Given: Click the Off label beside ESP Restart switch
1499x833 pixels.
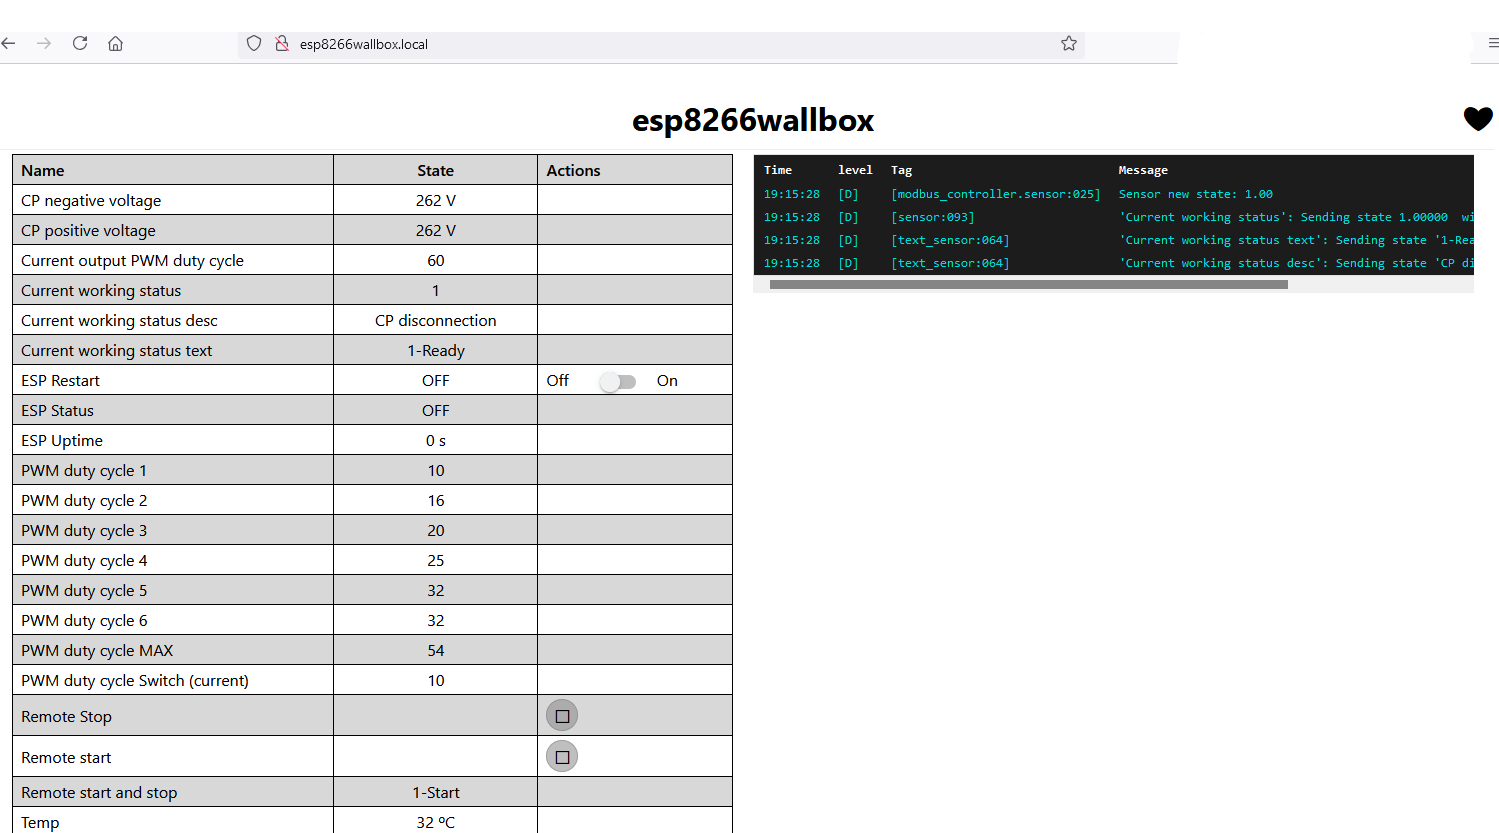Looking at the screenshot, I should [557, 380].
